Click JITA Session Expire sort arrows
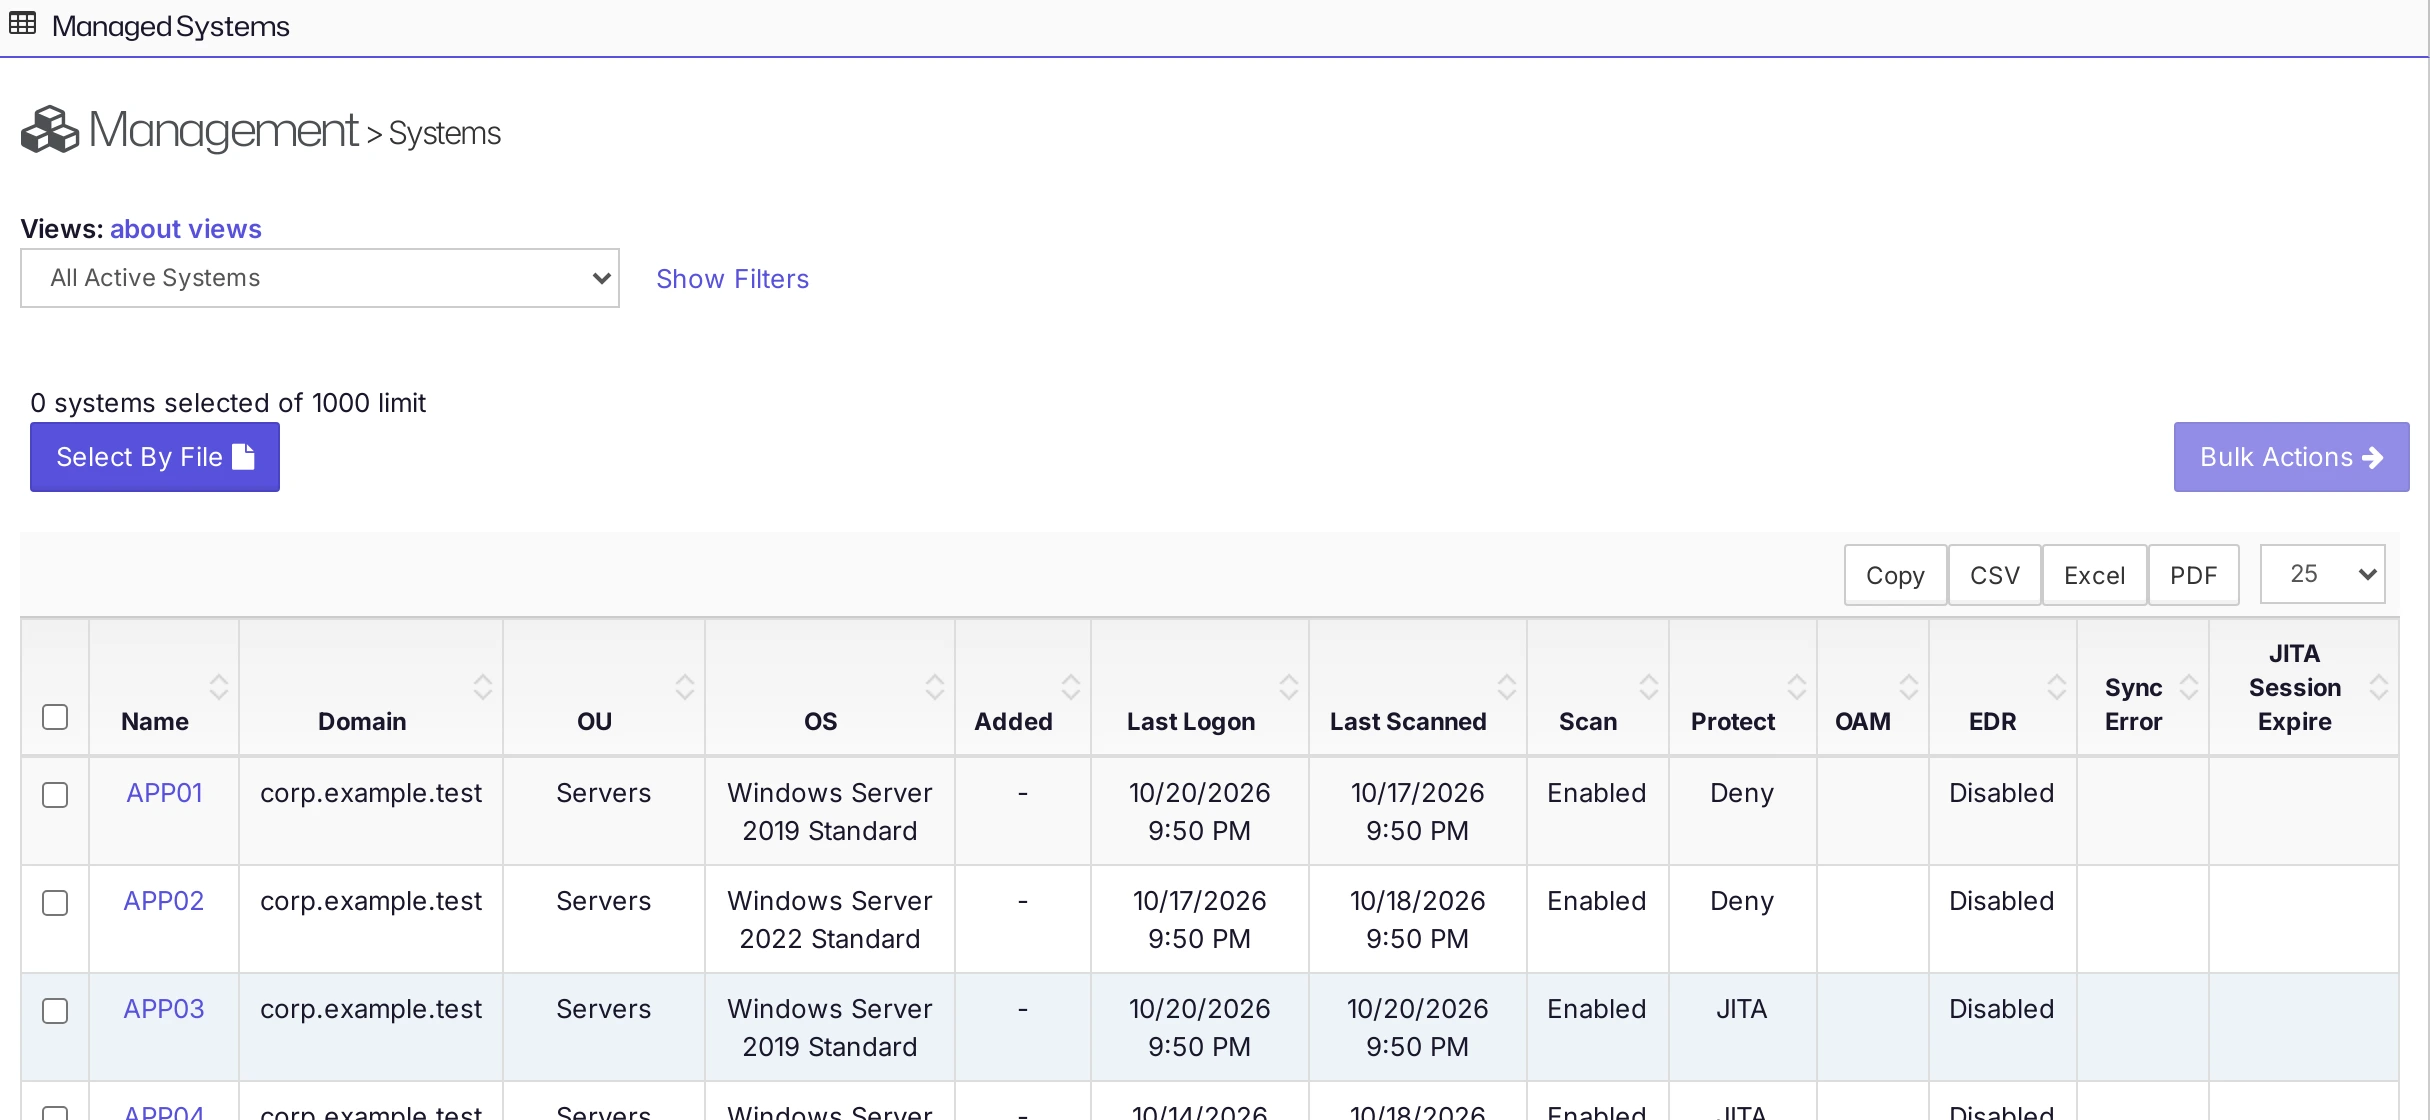Viewport: 2430px width, 1120px height. [2379, 687]
